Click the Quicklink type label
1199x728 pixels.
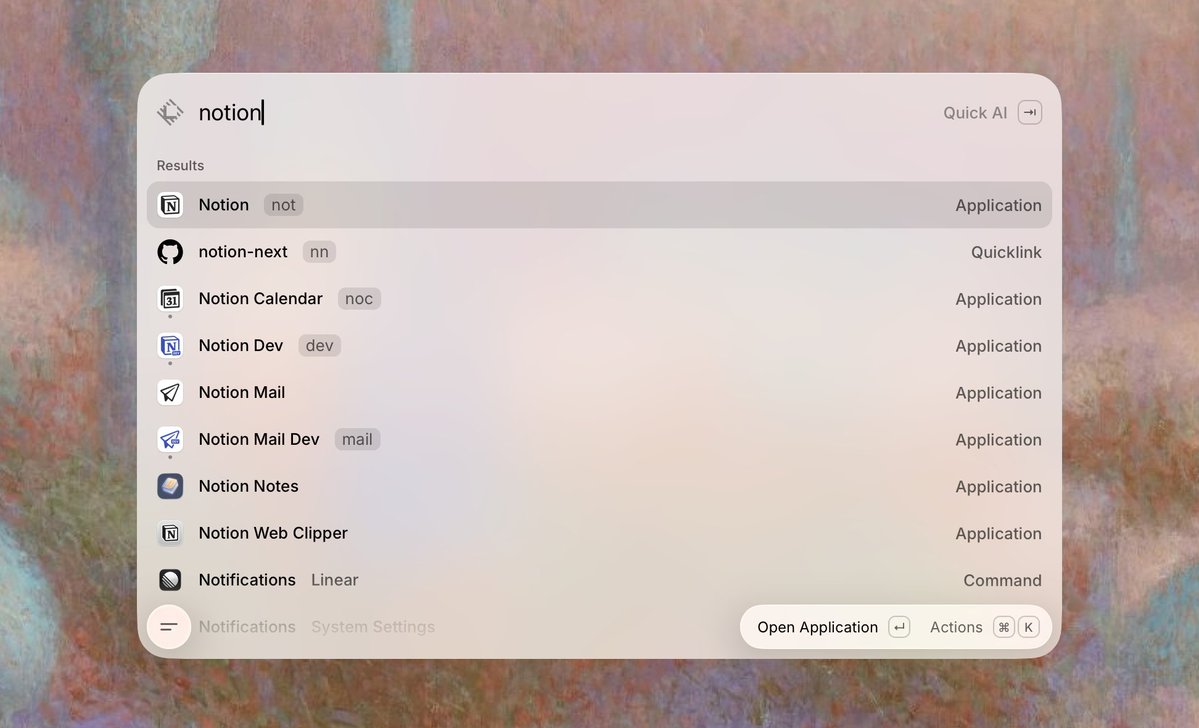pos(1006,252)
